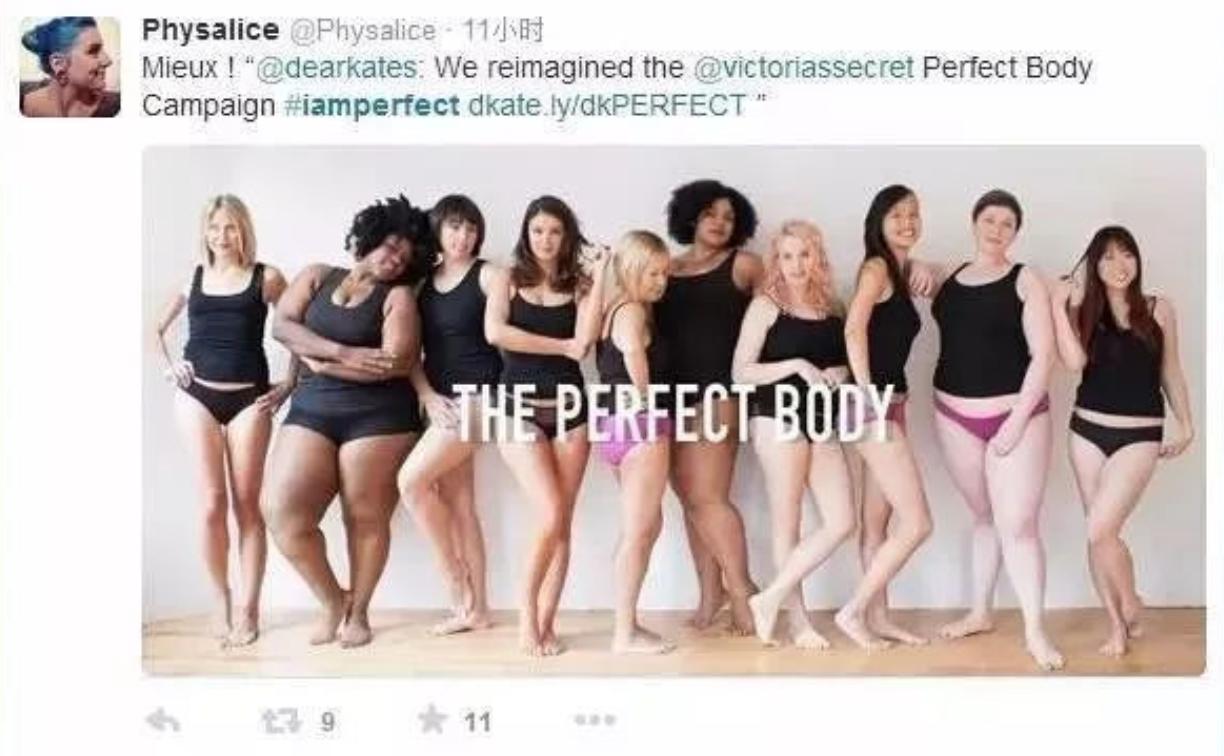Open the @victoriassecret mention
The image size is (1224, 756).
click(x=804, y=68)
